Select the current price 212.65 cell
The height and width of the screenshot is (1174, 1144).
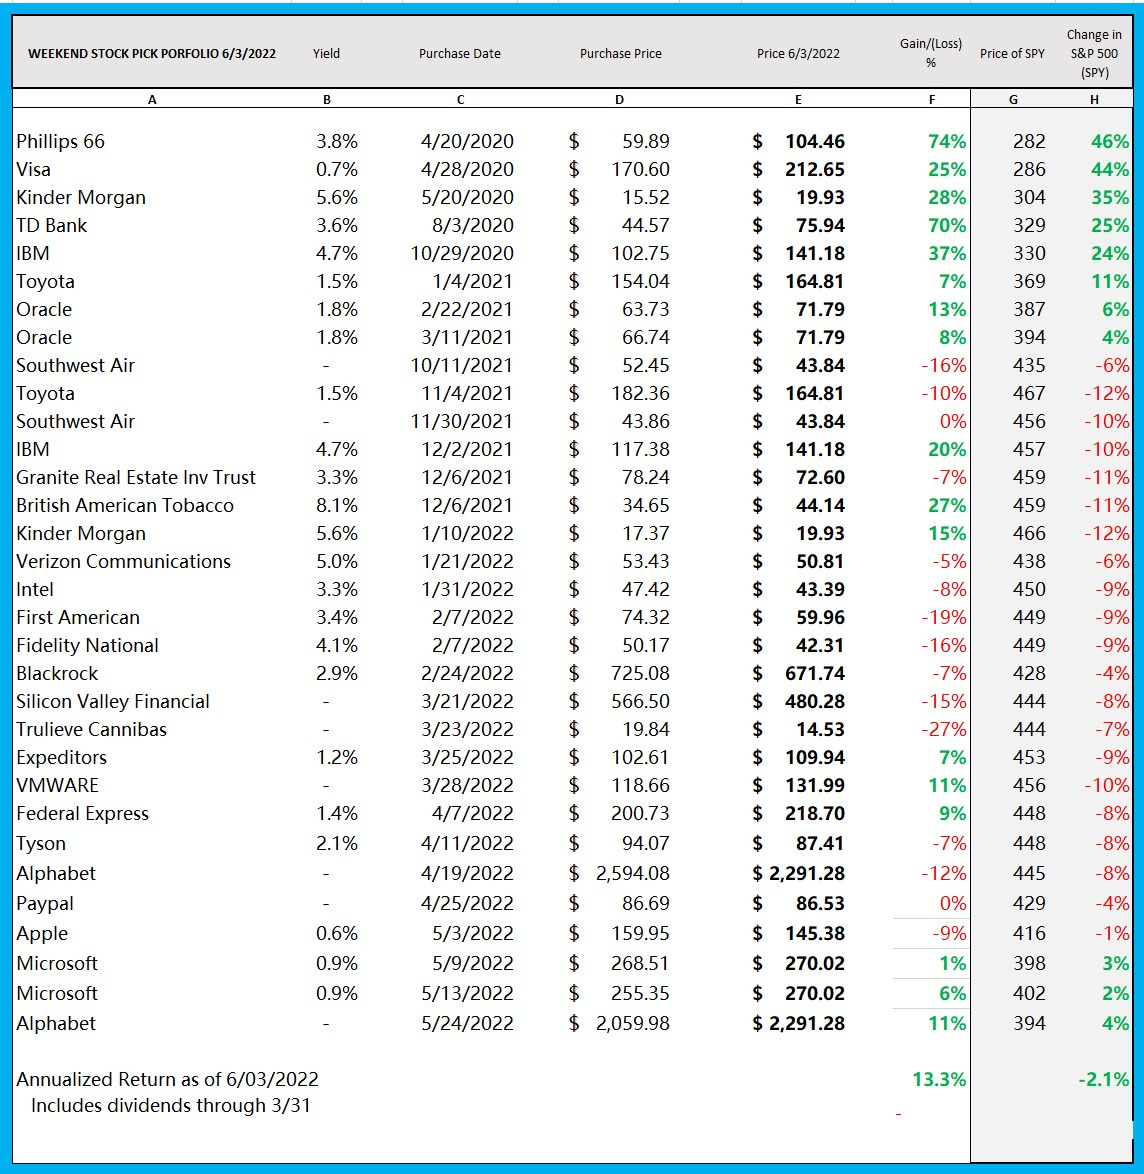point(815,169)
